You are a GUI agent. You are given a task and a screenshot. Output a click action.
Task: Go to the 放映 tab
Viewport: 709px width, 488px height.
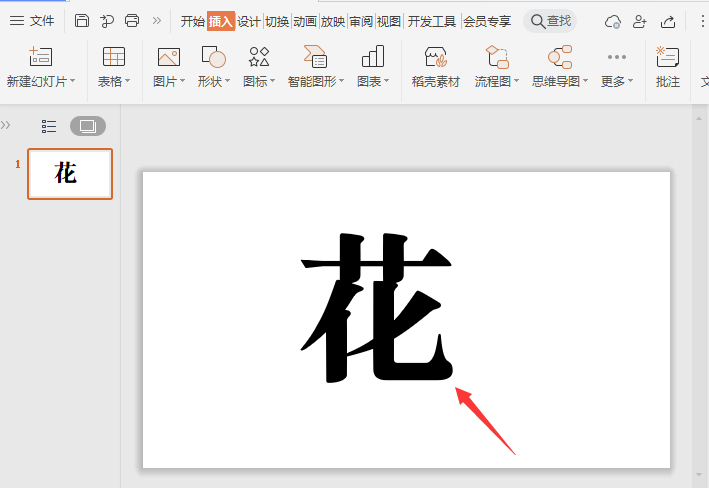coord(333,21)
